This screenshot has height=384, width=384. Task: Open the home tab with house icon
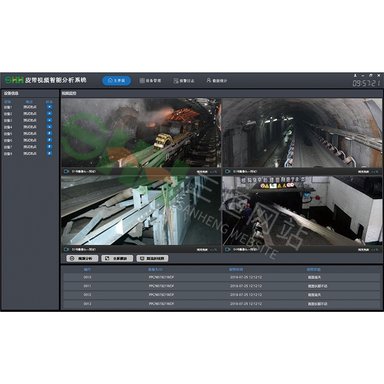tap(116, 81)
